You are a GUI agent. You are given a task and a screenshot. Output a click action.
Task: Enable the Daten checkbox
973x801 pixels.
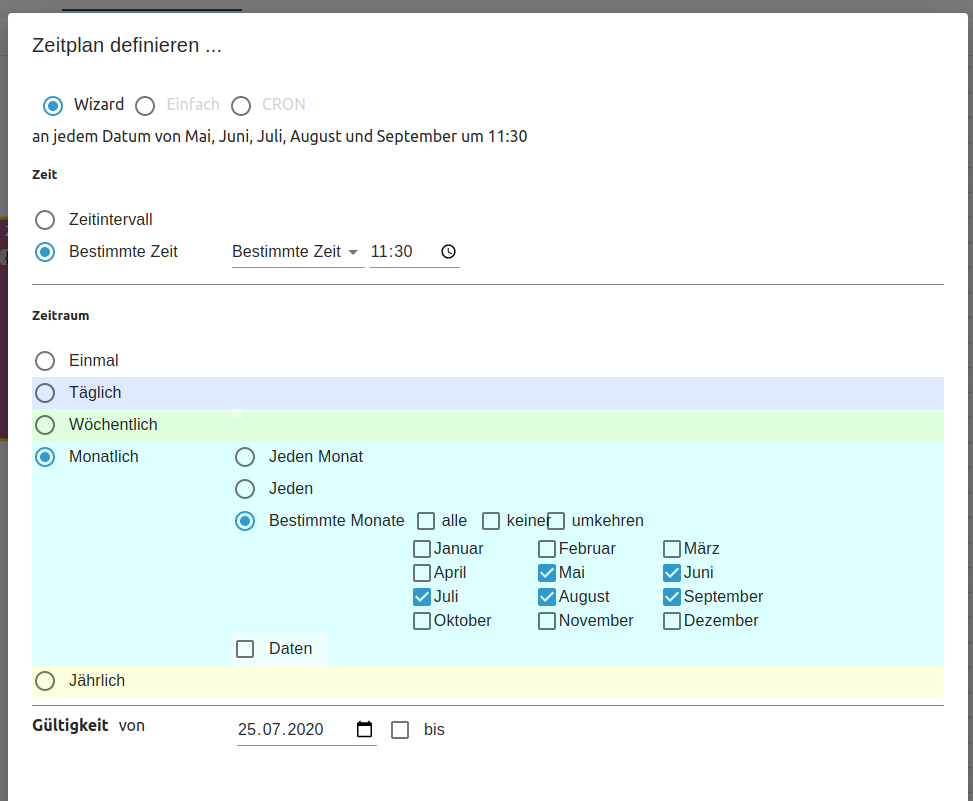click(x=245, y=649)
